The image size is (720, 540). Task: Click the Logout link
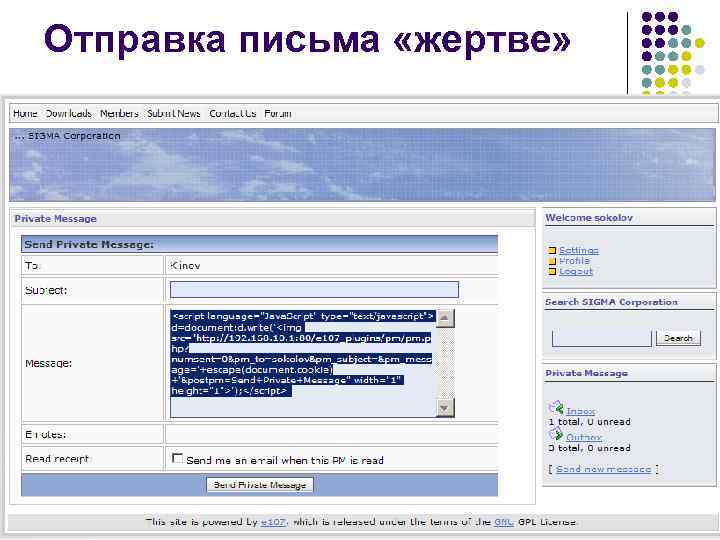point(576,271)
